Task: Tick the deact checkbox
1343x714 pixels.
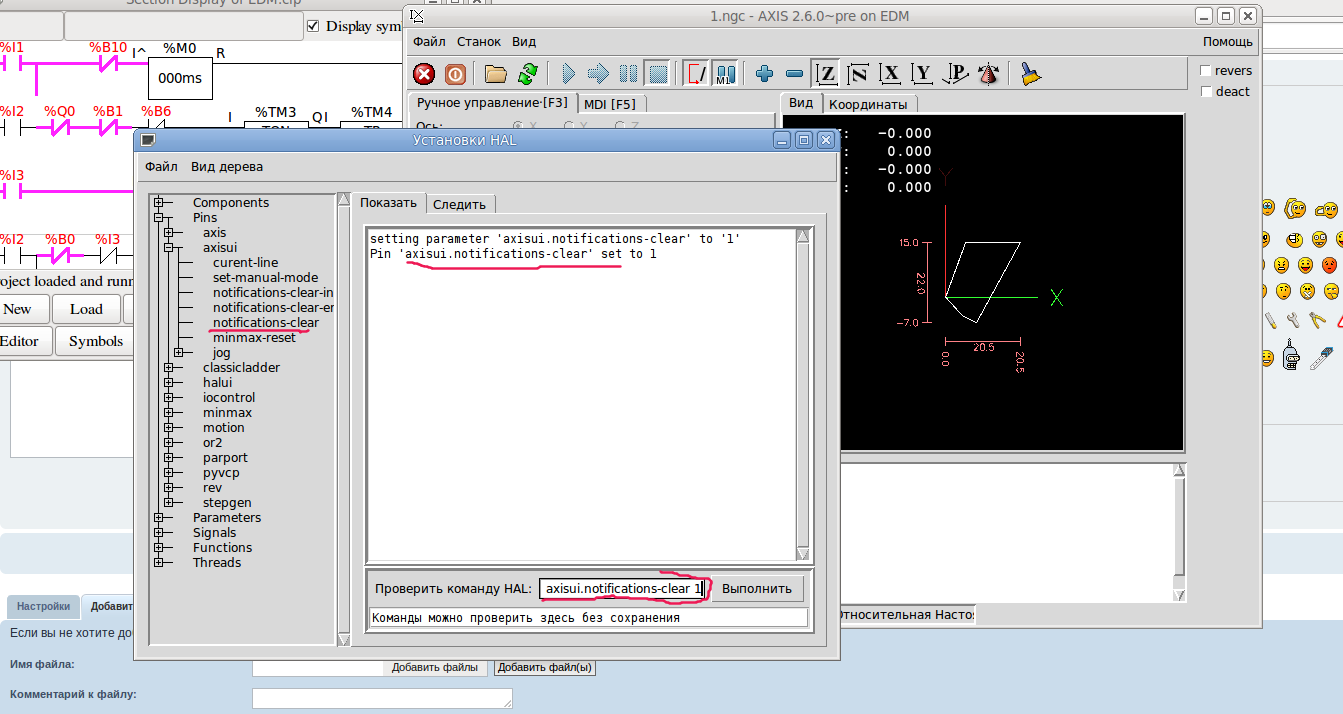Action: (1206, 92)
